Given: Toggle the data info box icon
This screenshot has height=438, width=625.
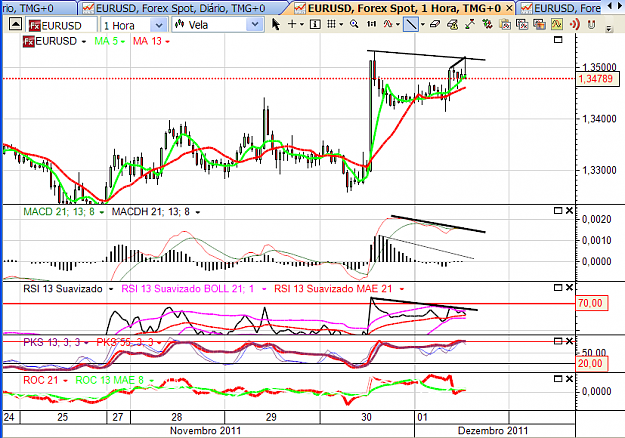Looking at the screenshot, I should (x=315, y=25).
